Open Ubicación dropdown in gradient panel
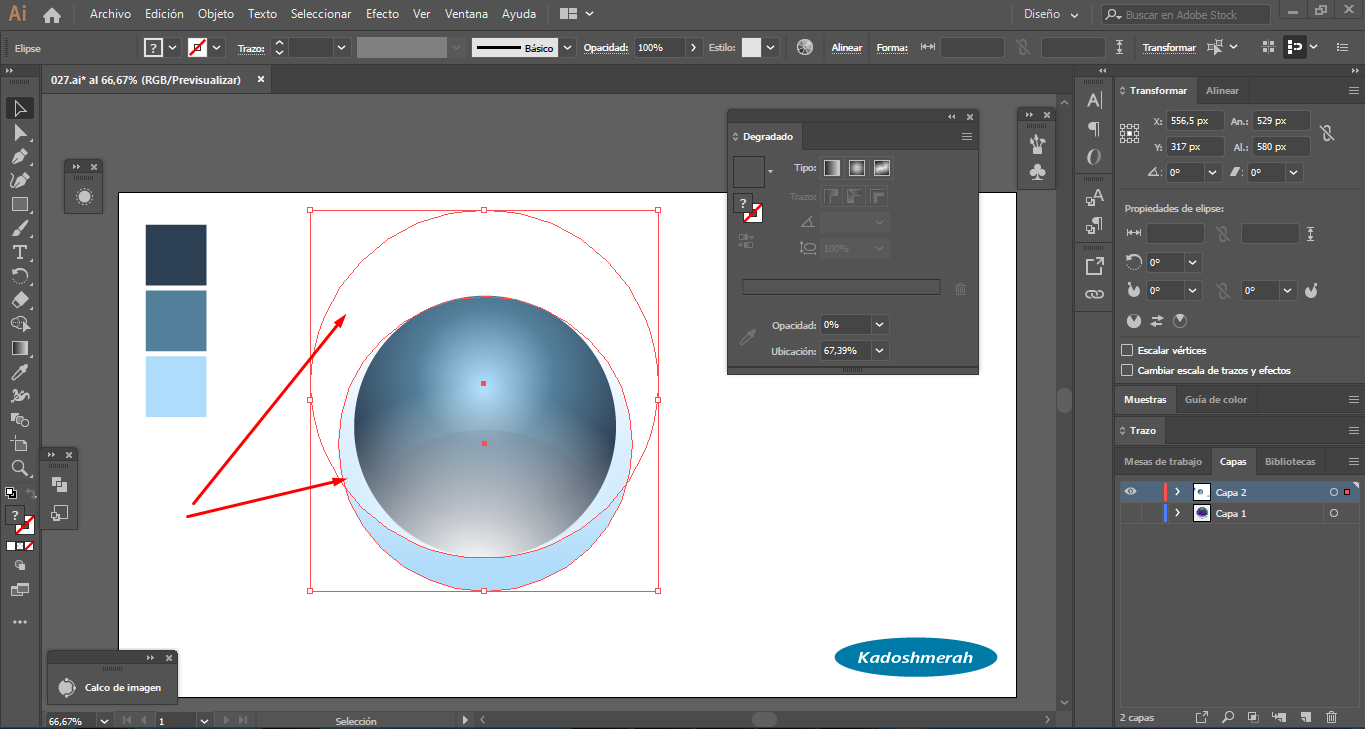Screen dimensions: 1365x729 pos(880,351)
